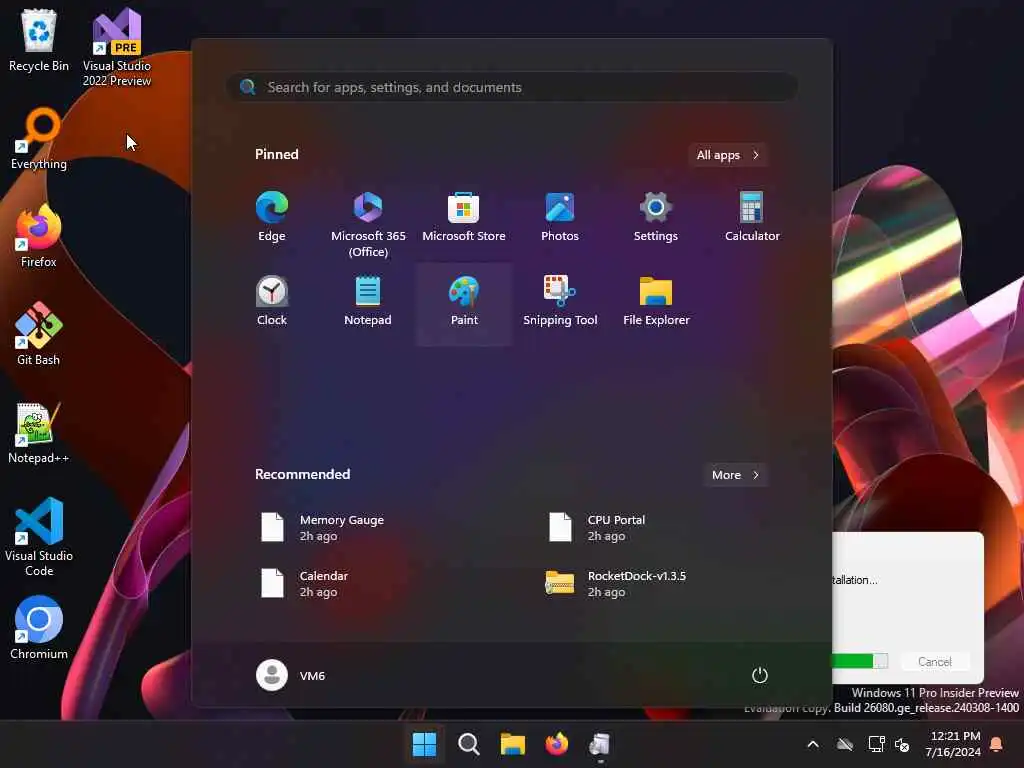Screen dimensions: 1024x768
Task: Click the OneDrive cloud tray icon
Action: click(845, 744)
